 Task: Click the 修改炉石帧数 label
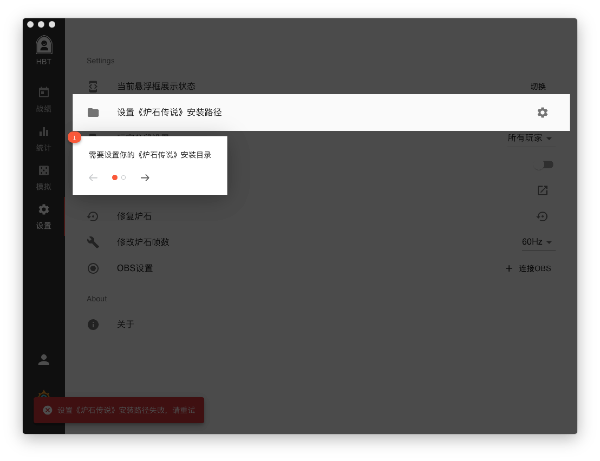pyautogui.click(x=143, y=242)
